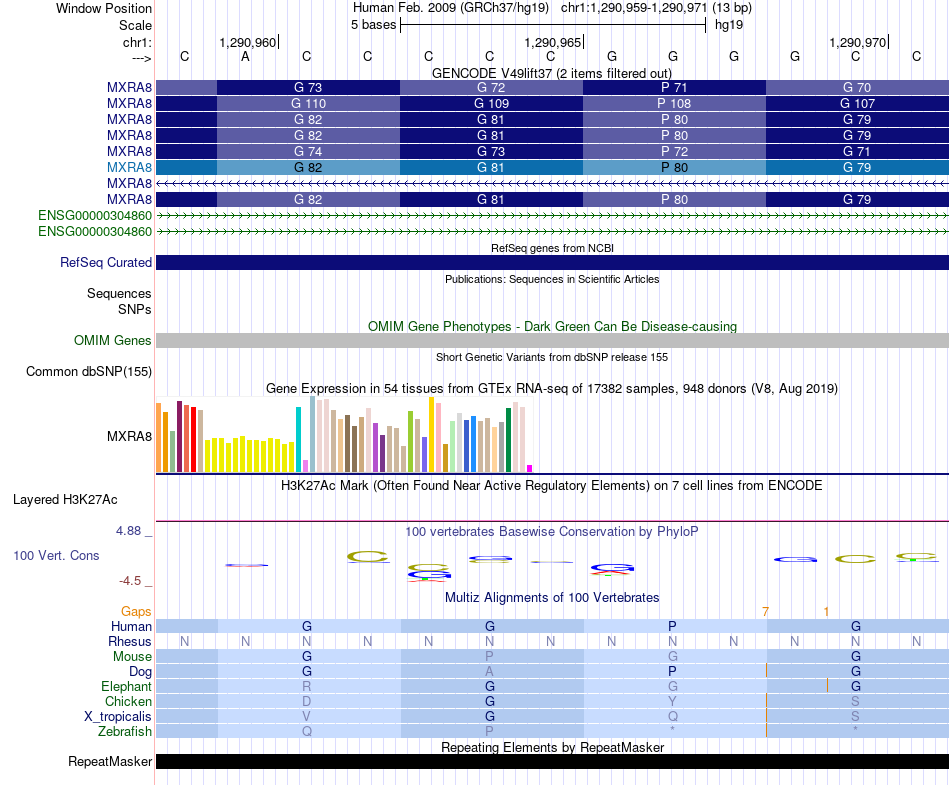The image size is (950, 785).
Task: Click the highlighted light-blue MXRA8 label
Action: point(129,167)
